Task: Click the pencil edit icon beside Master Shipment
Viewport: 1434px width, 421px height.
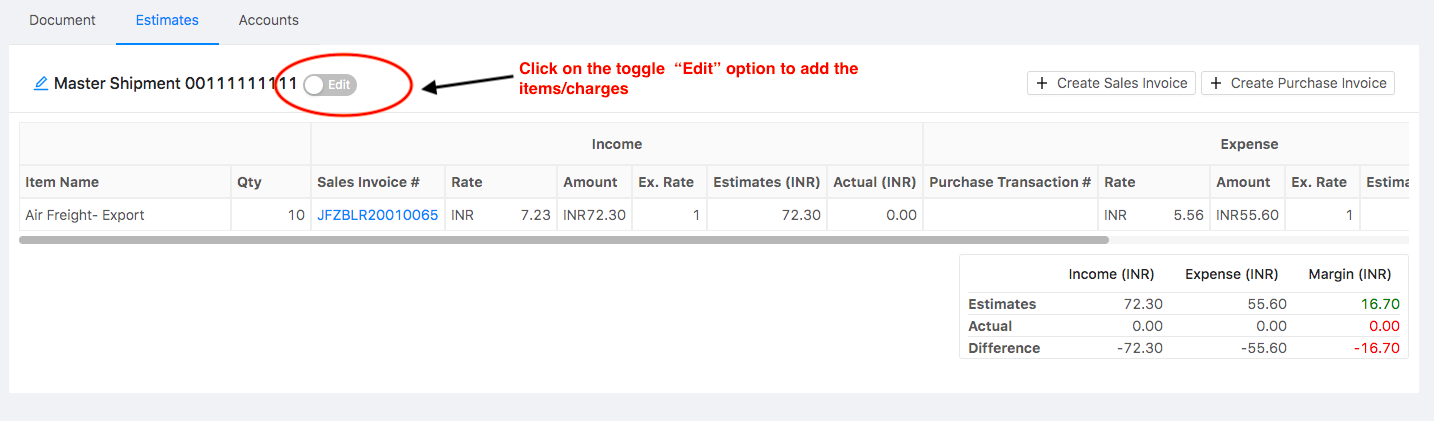Action: tap(41, 84)
